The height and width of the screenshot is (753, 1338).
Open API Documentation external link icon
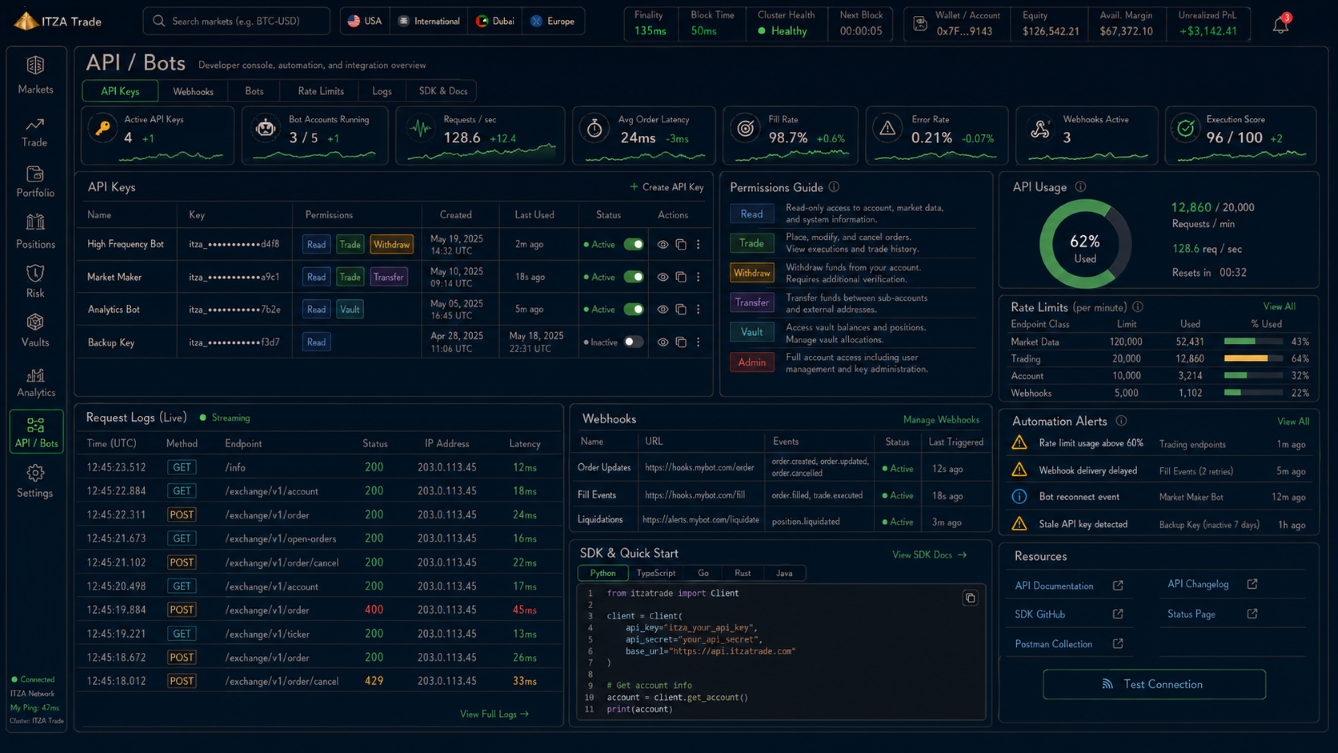pos(1118,586)
